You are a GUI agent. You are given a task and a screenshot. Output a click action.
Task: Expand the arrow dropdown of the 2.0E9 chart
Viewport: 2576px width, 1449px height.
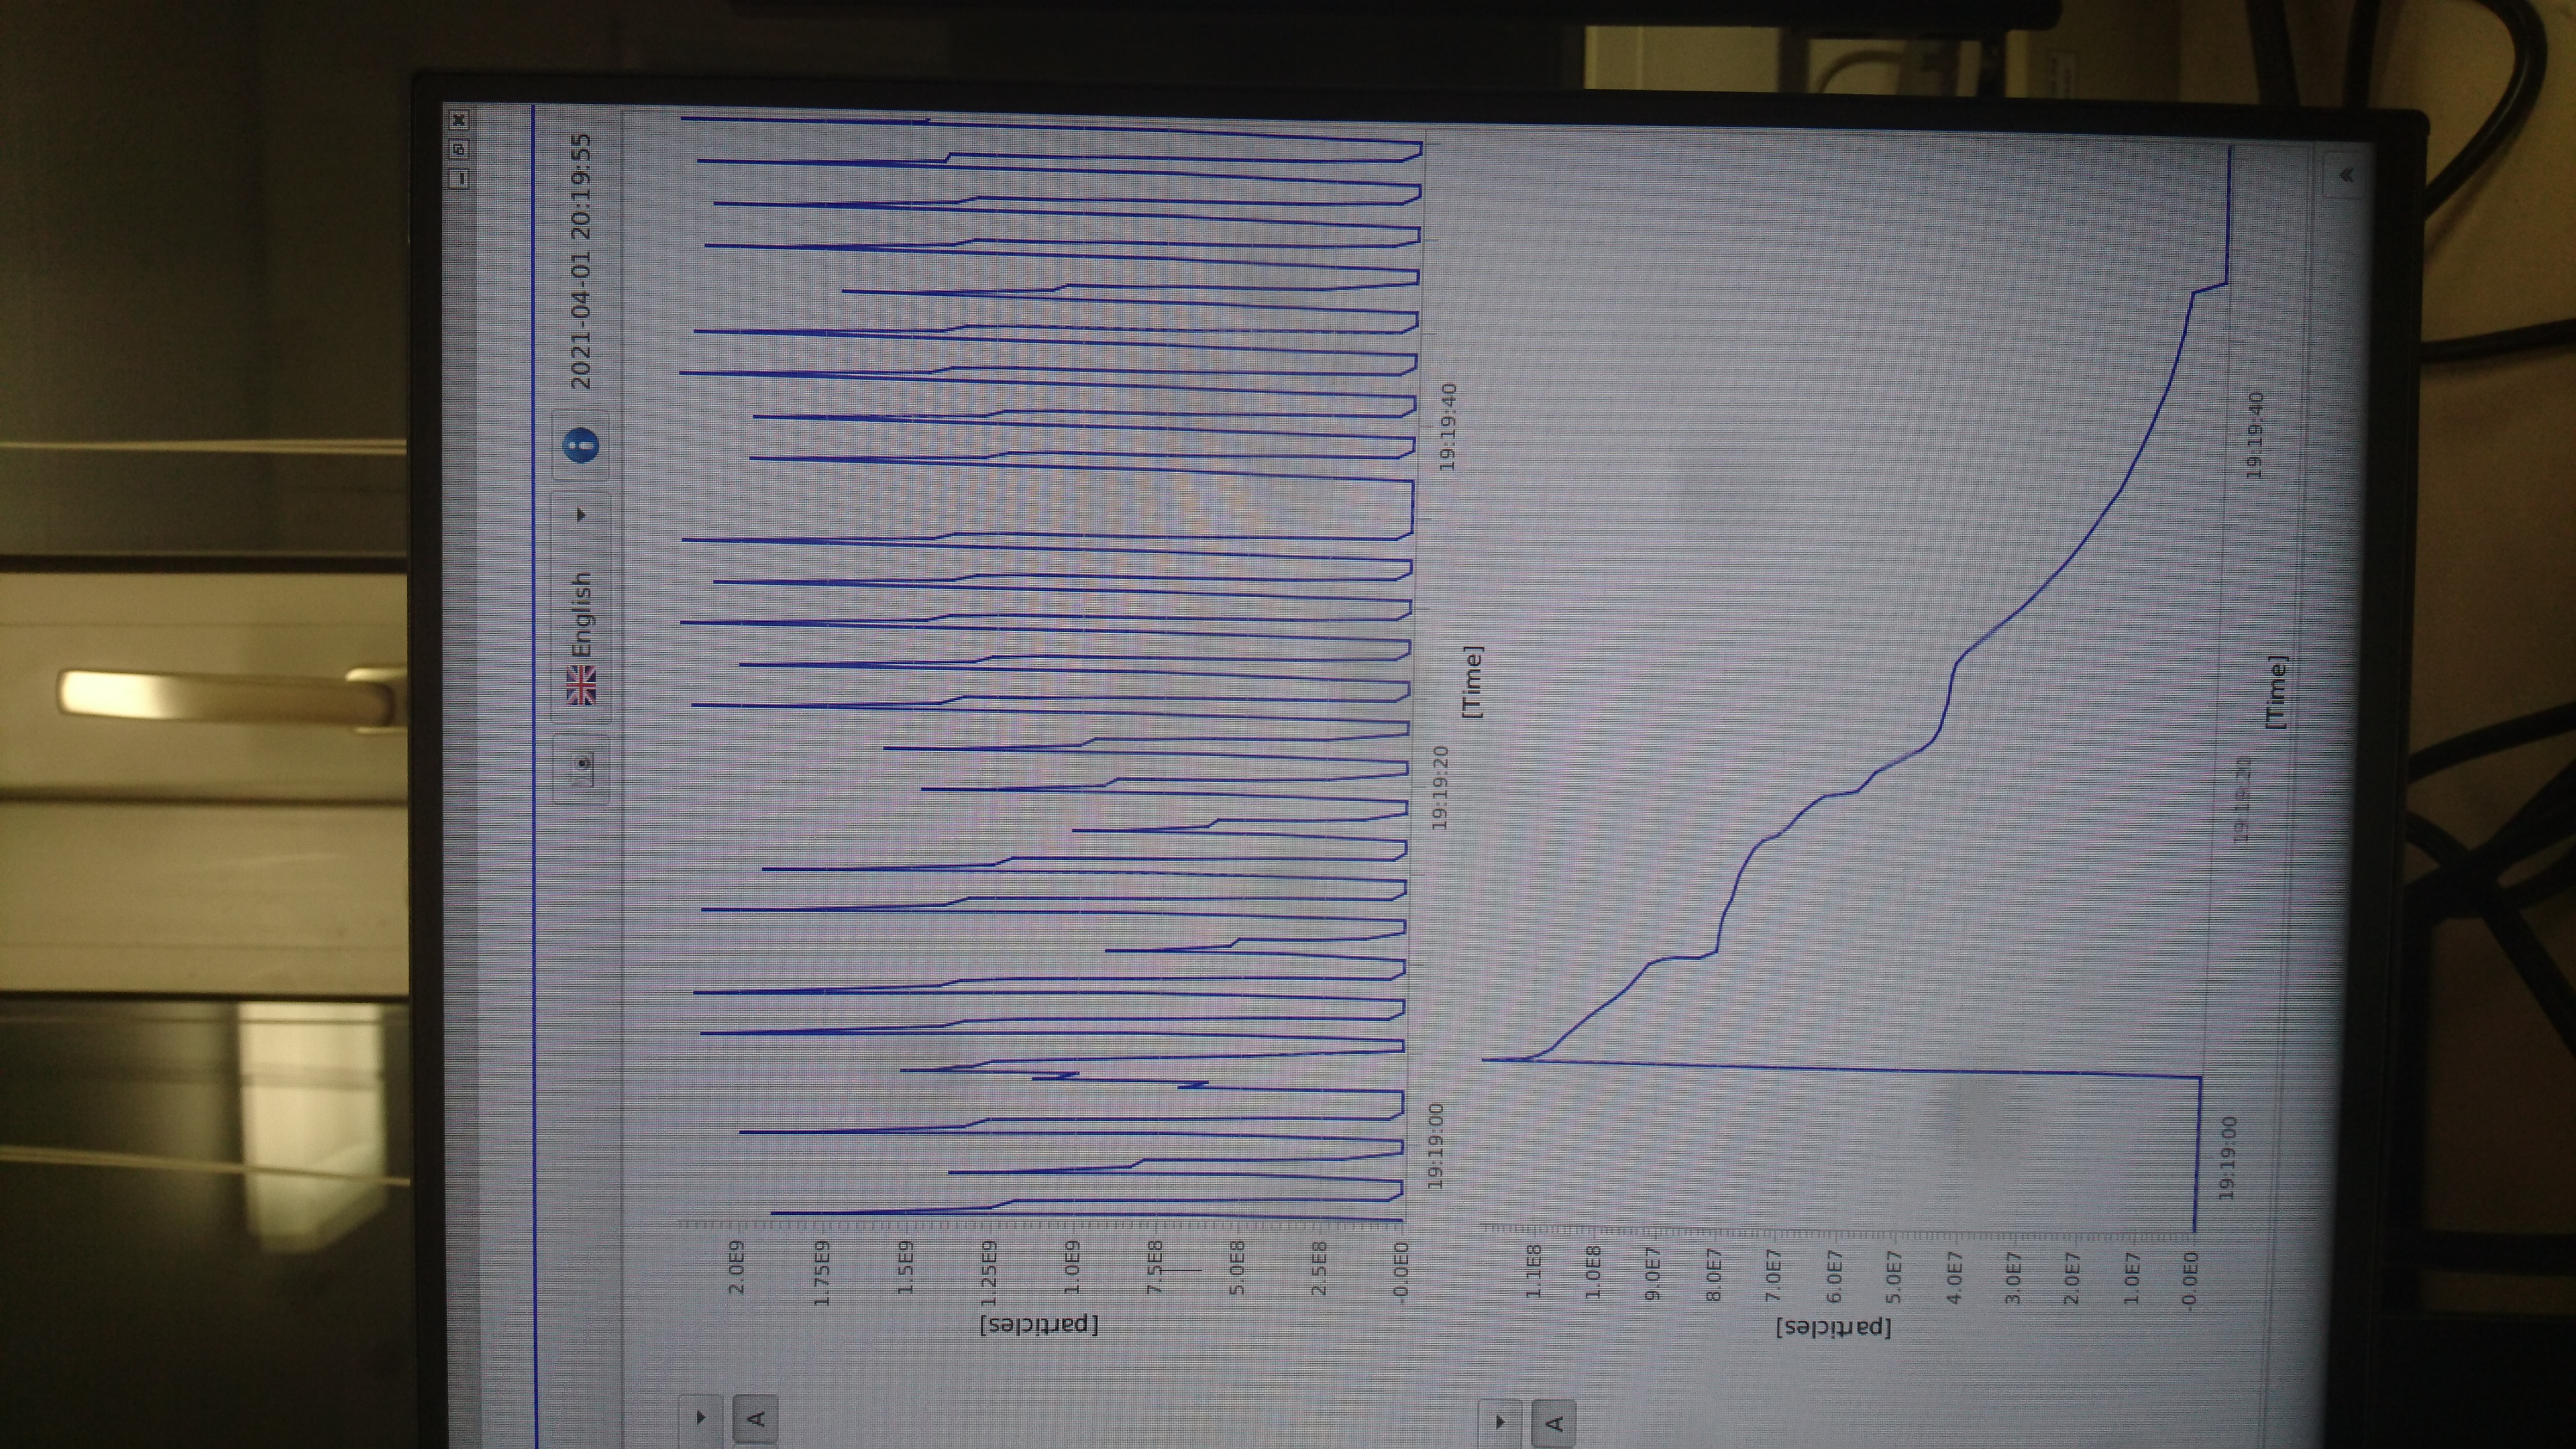700,1416
